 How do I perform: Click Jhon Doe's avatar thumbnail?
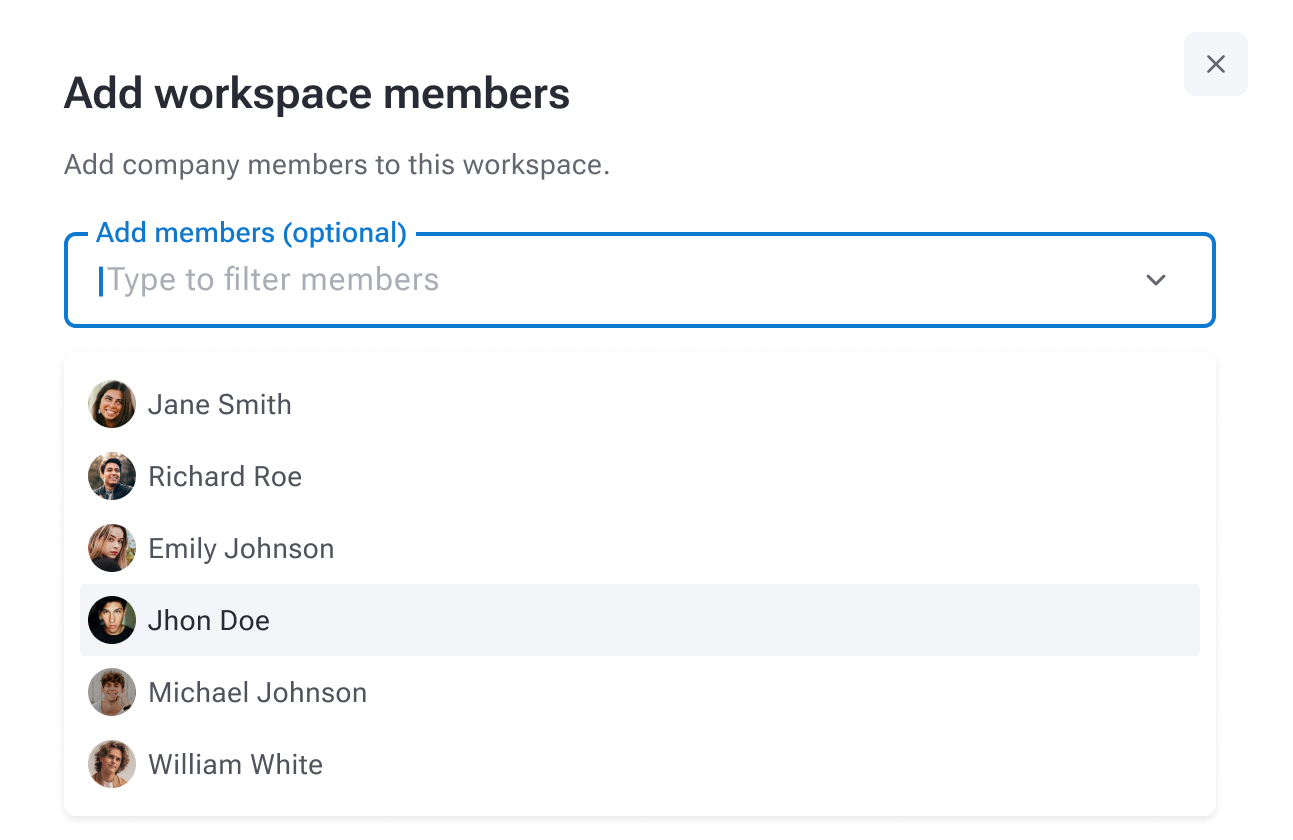coord(112,620)
